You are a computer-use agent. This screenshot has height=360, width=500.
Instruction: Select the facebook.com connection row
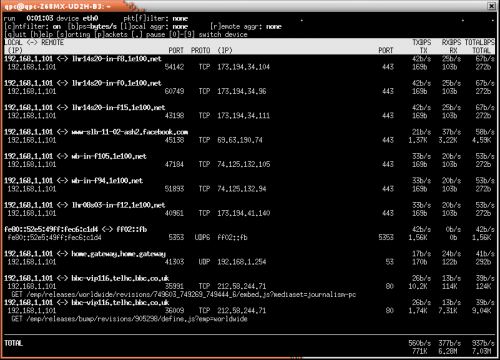[x=249, y=136]
